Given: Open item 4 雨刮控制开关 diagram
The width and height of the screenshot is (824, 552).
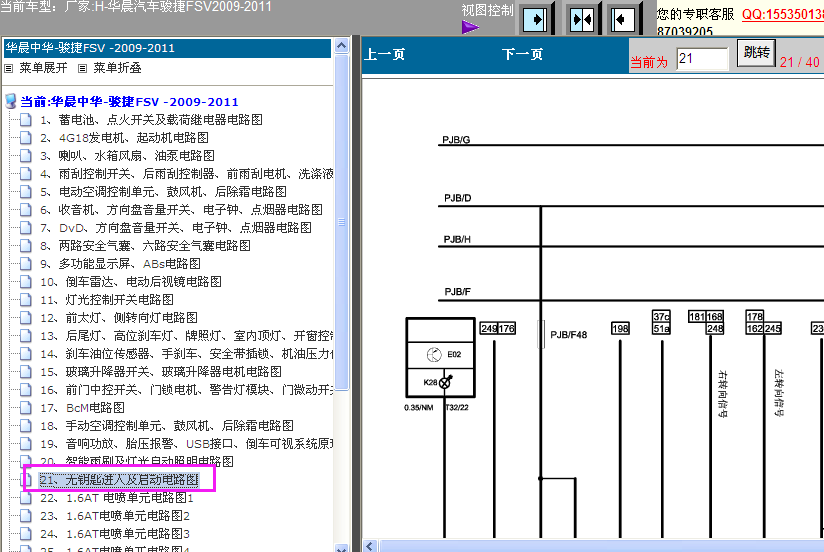Looking at the screenshot, I should coord(187,173).
